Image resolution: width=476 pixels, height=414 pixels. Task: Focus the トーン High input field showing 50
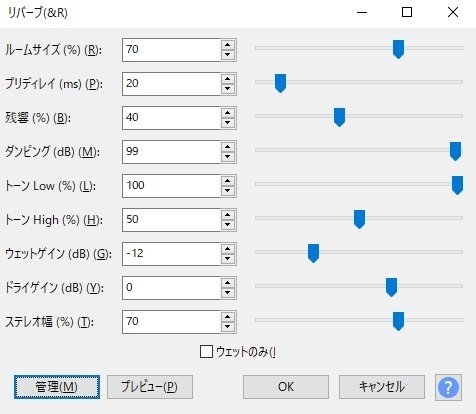point(171,220)
